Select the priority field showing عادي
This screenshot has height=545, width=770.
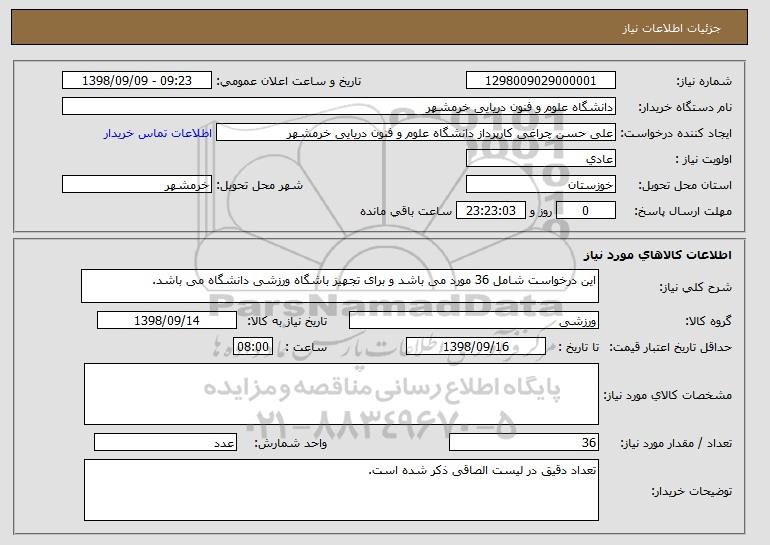(x=541, y=159)
